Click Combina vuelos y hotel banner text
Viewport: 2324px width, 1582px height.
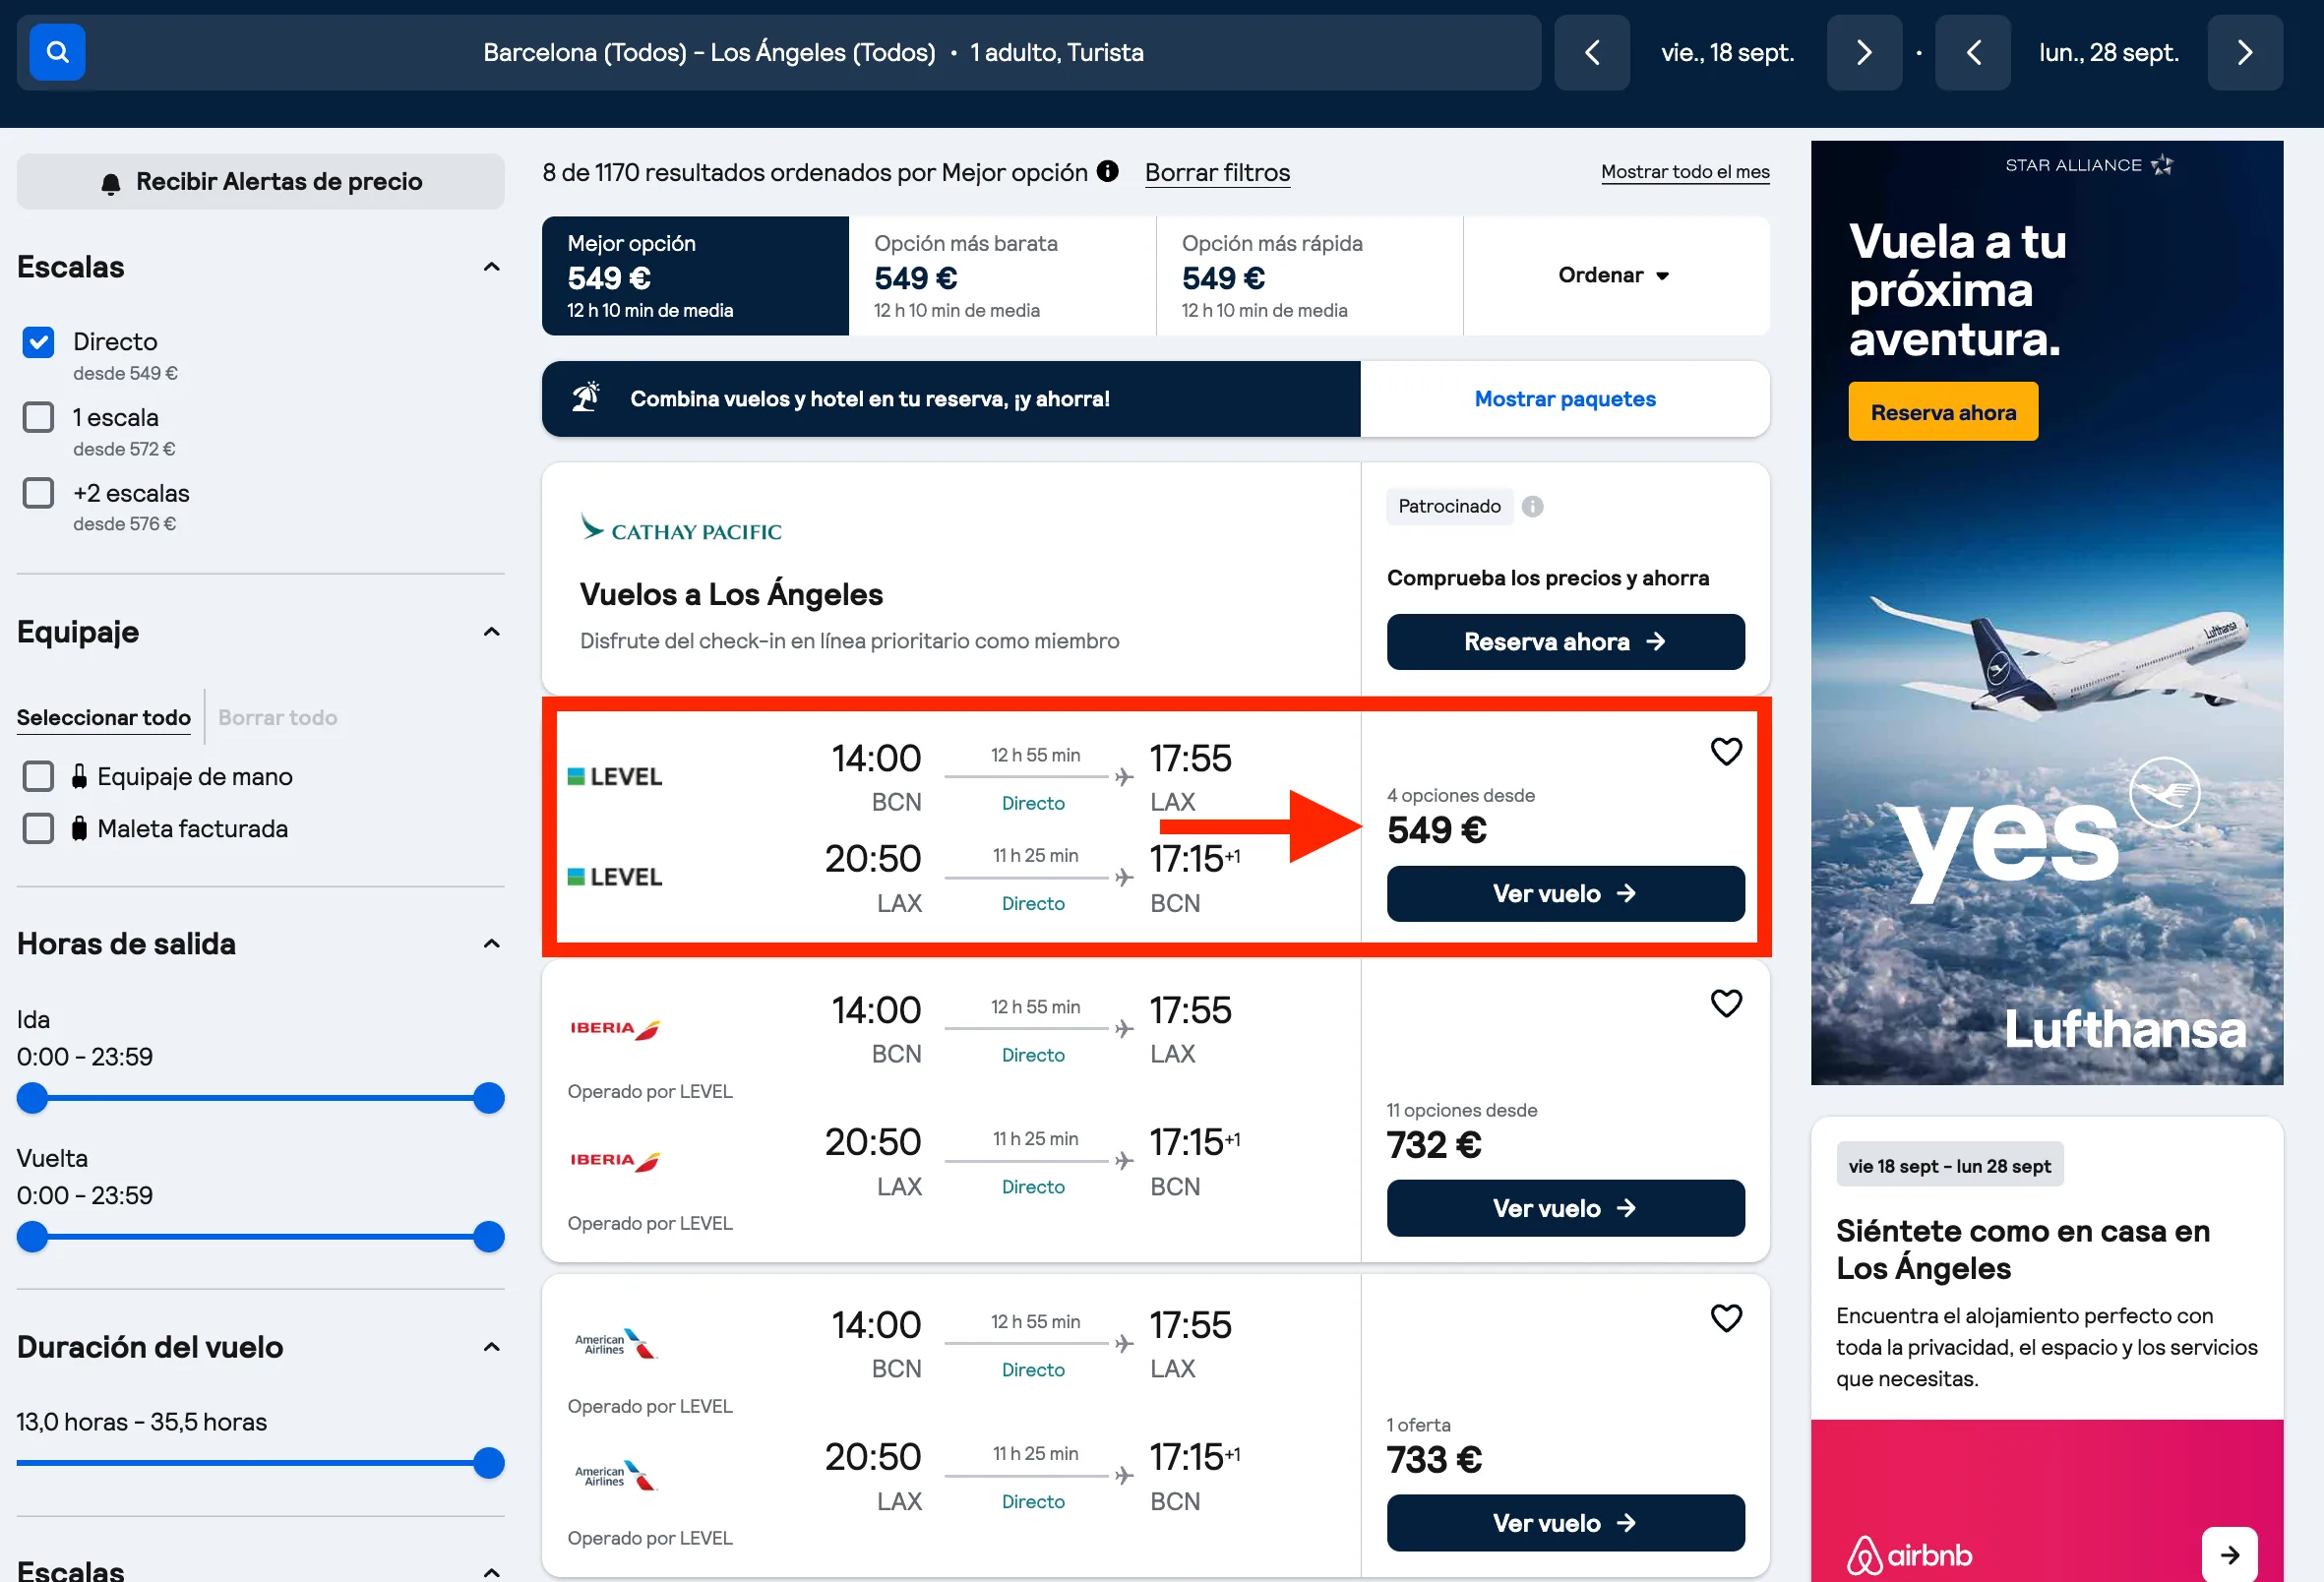pos(869,399)
